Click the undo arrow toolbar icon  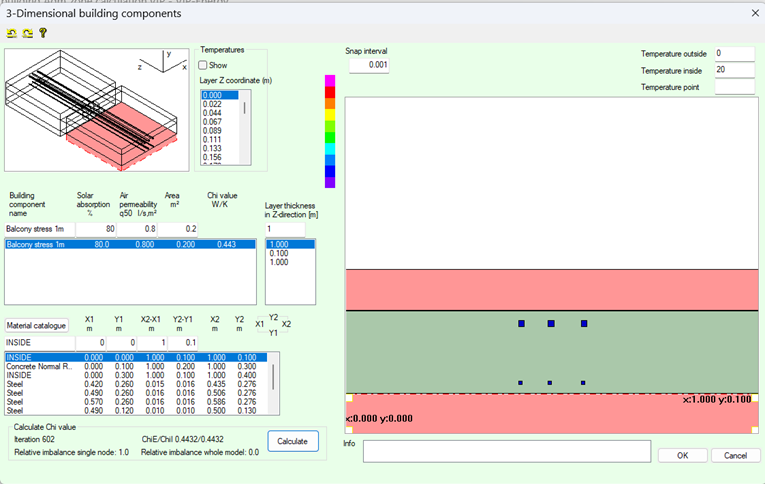[11, 33]
